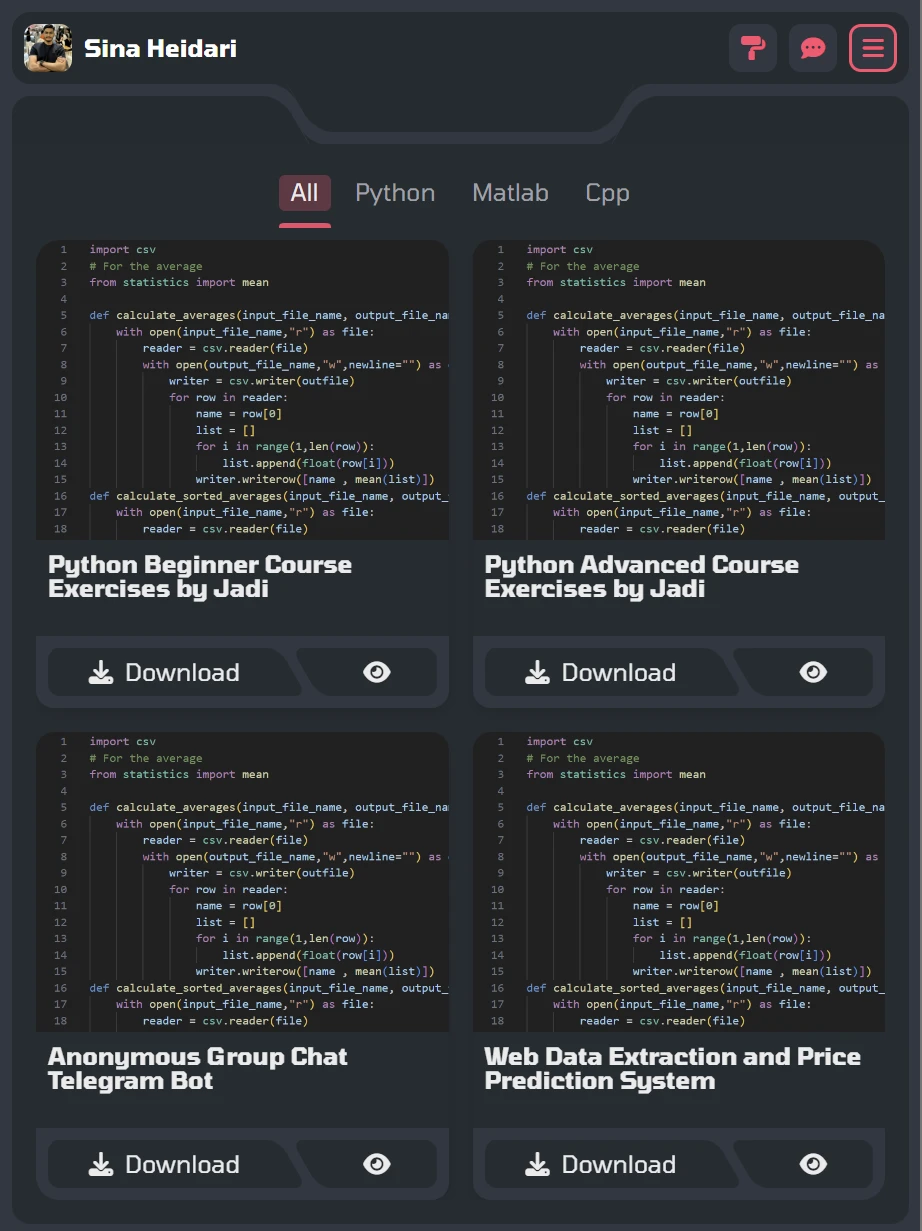Open Python Beginner Course code preview image
This screenshot has width=922, height=1231.
click(x=242, y=390)
